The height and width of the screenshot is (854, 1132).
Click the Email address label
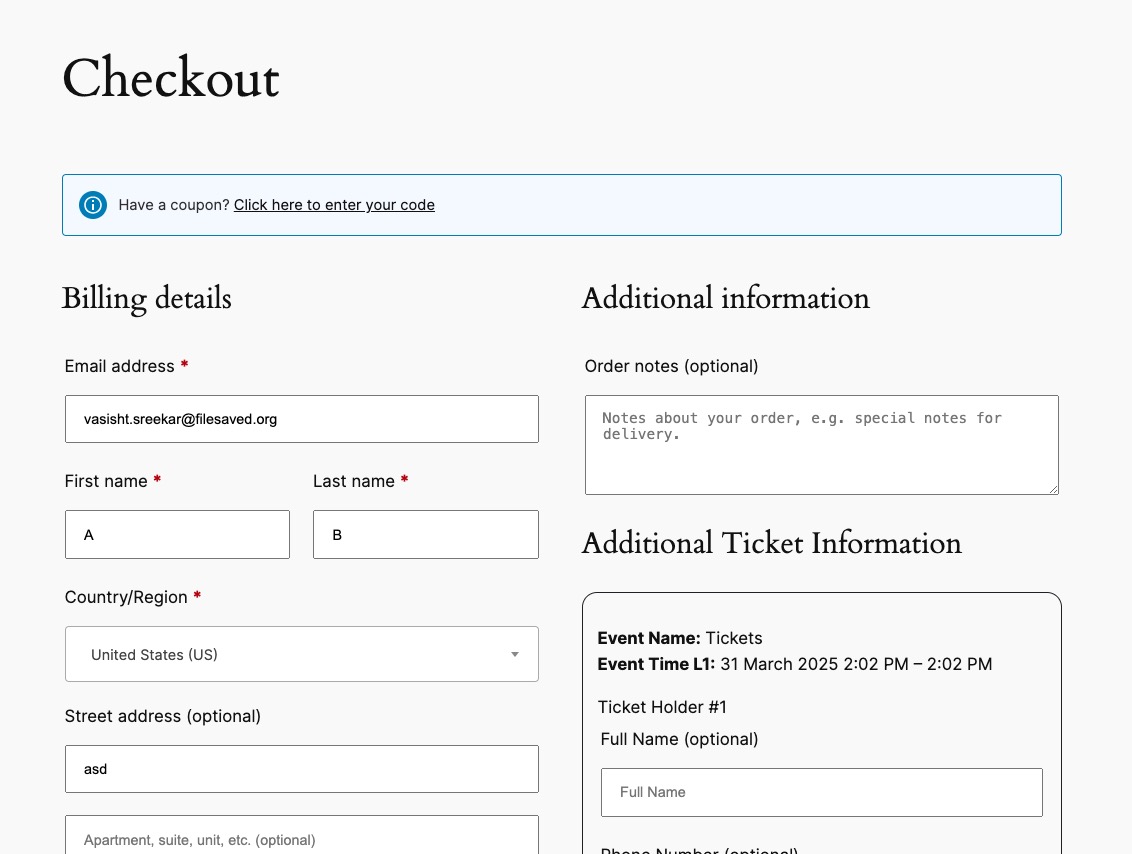click(x=120, y=366)
